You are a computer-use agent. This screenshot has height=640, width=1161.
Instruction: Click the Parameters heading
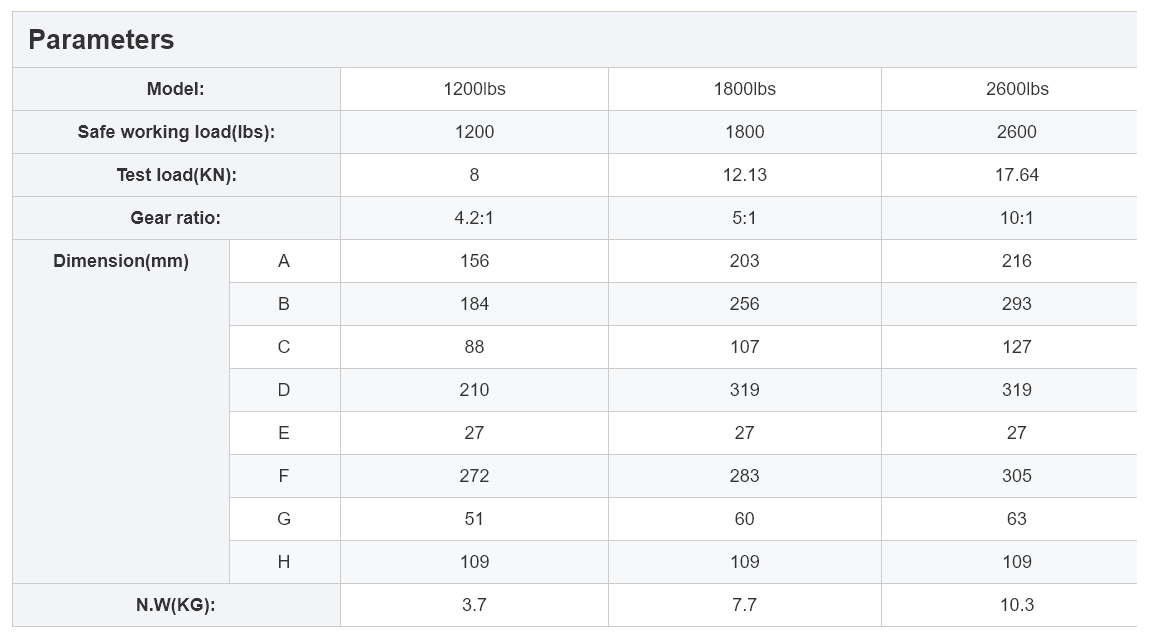[101, 40]
